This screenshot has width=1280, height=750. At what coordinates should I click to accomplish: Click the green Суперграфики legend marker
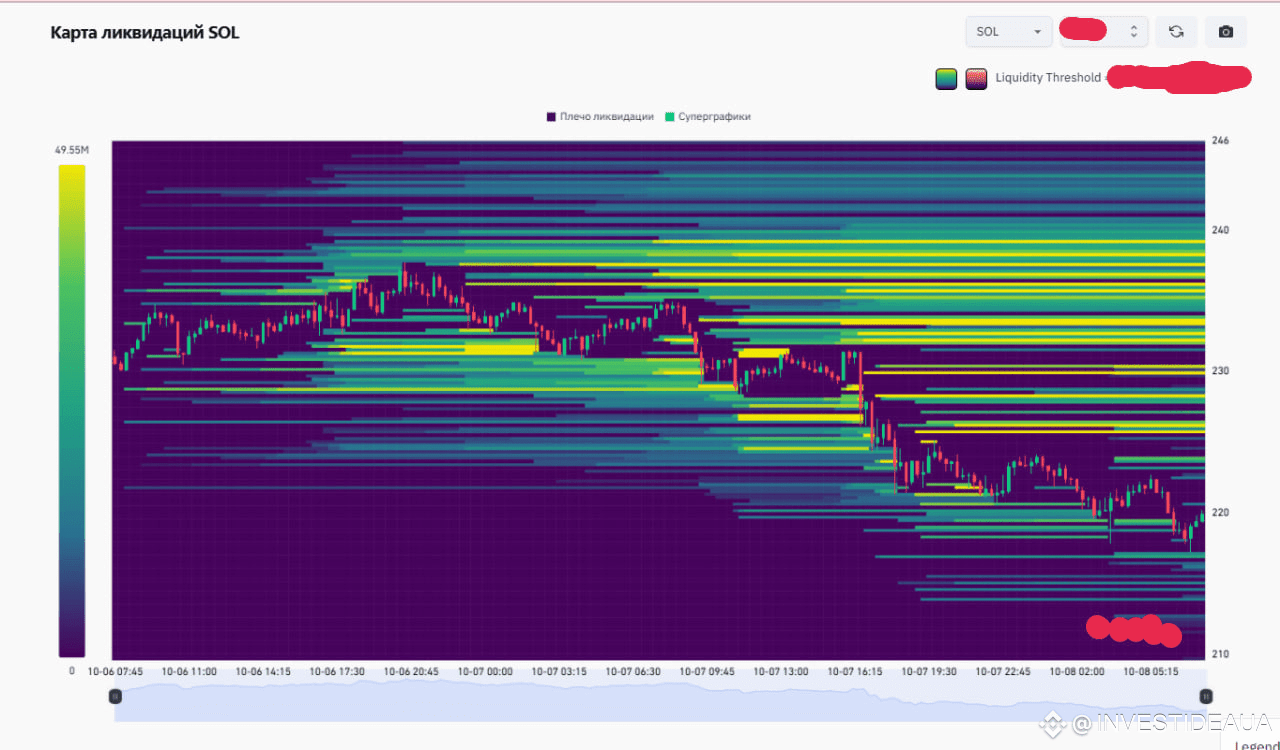click(670, 117)
